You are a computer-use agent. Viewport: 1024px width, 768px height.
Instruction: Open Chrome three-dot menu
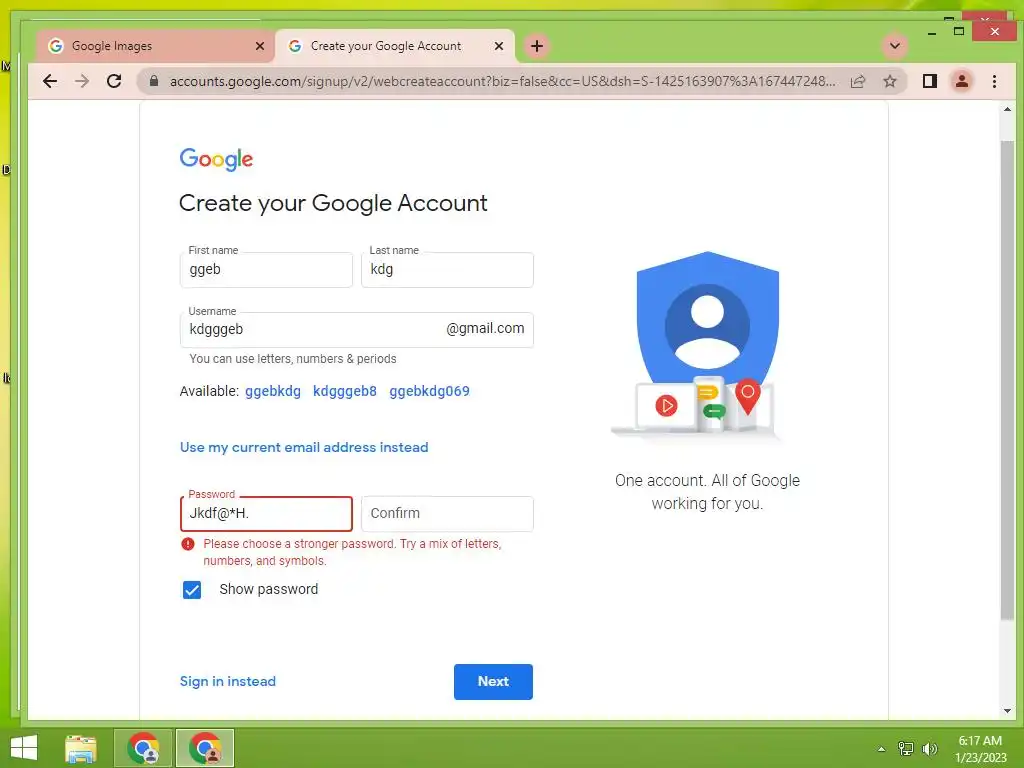pos(994,81)
